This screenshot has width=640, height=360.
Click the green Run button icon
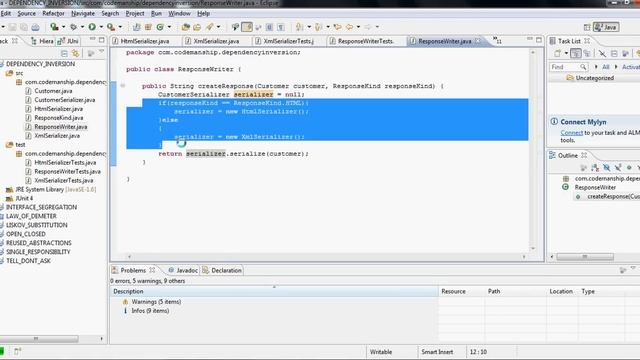coord(92,27)
